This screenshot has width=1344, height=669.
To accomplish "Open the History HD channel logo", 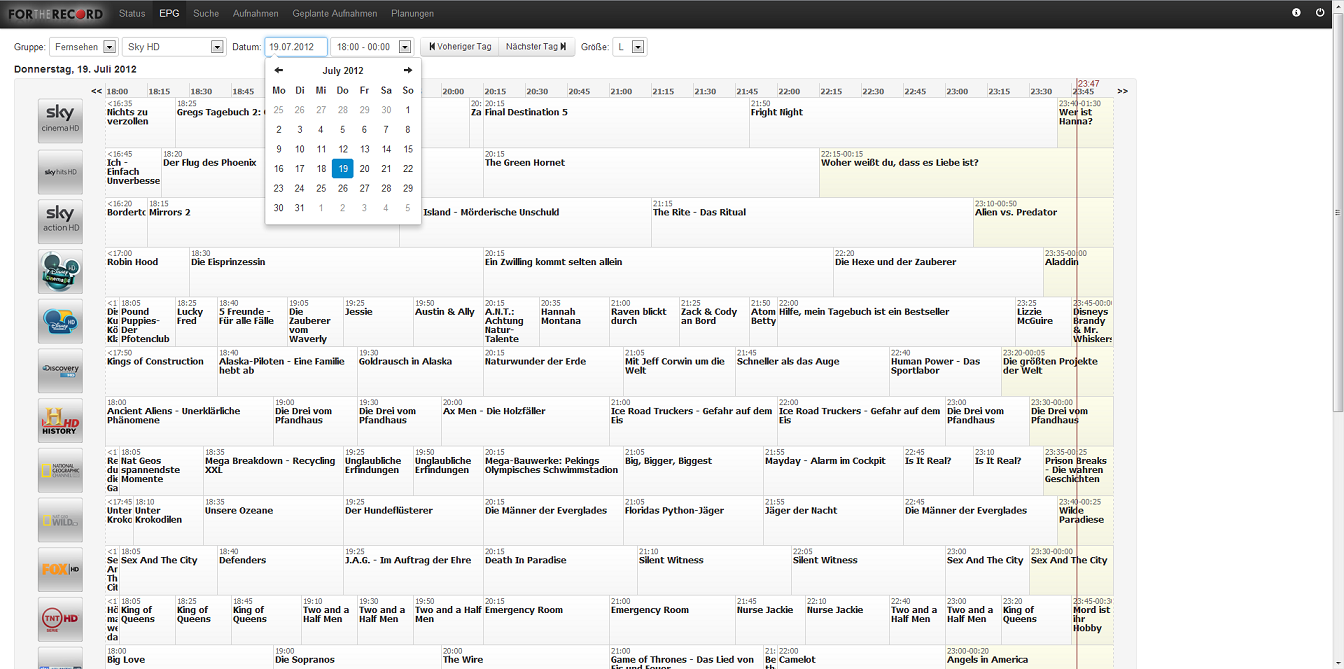I will coord(60,421).
